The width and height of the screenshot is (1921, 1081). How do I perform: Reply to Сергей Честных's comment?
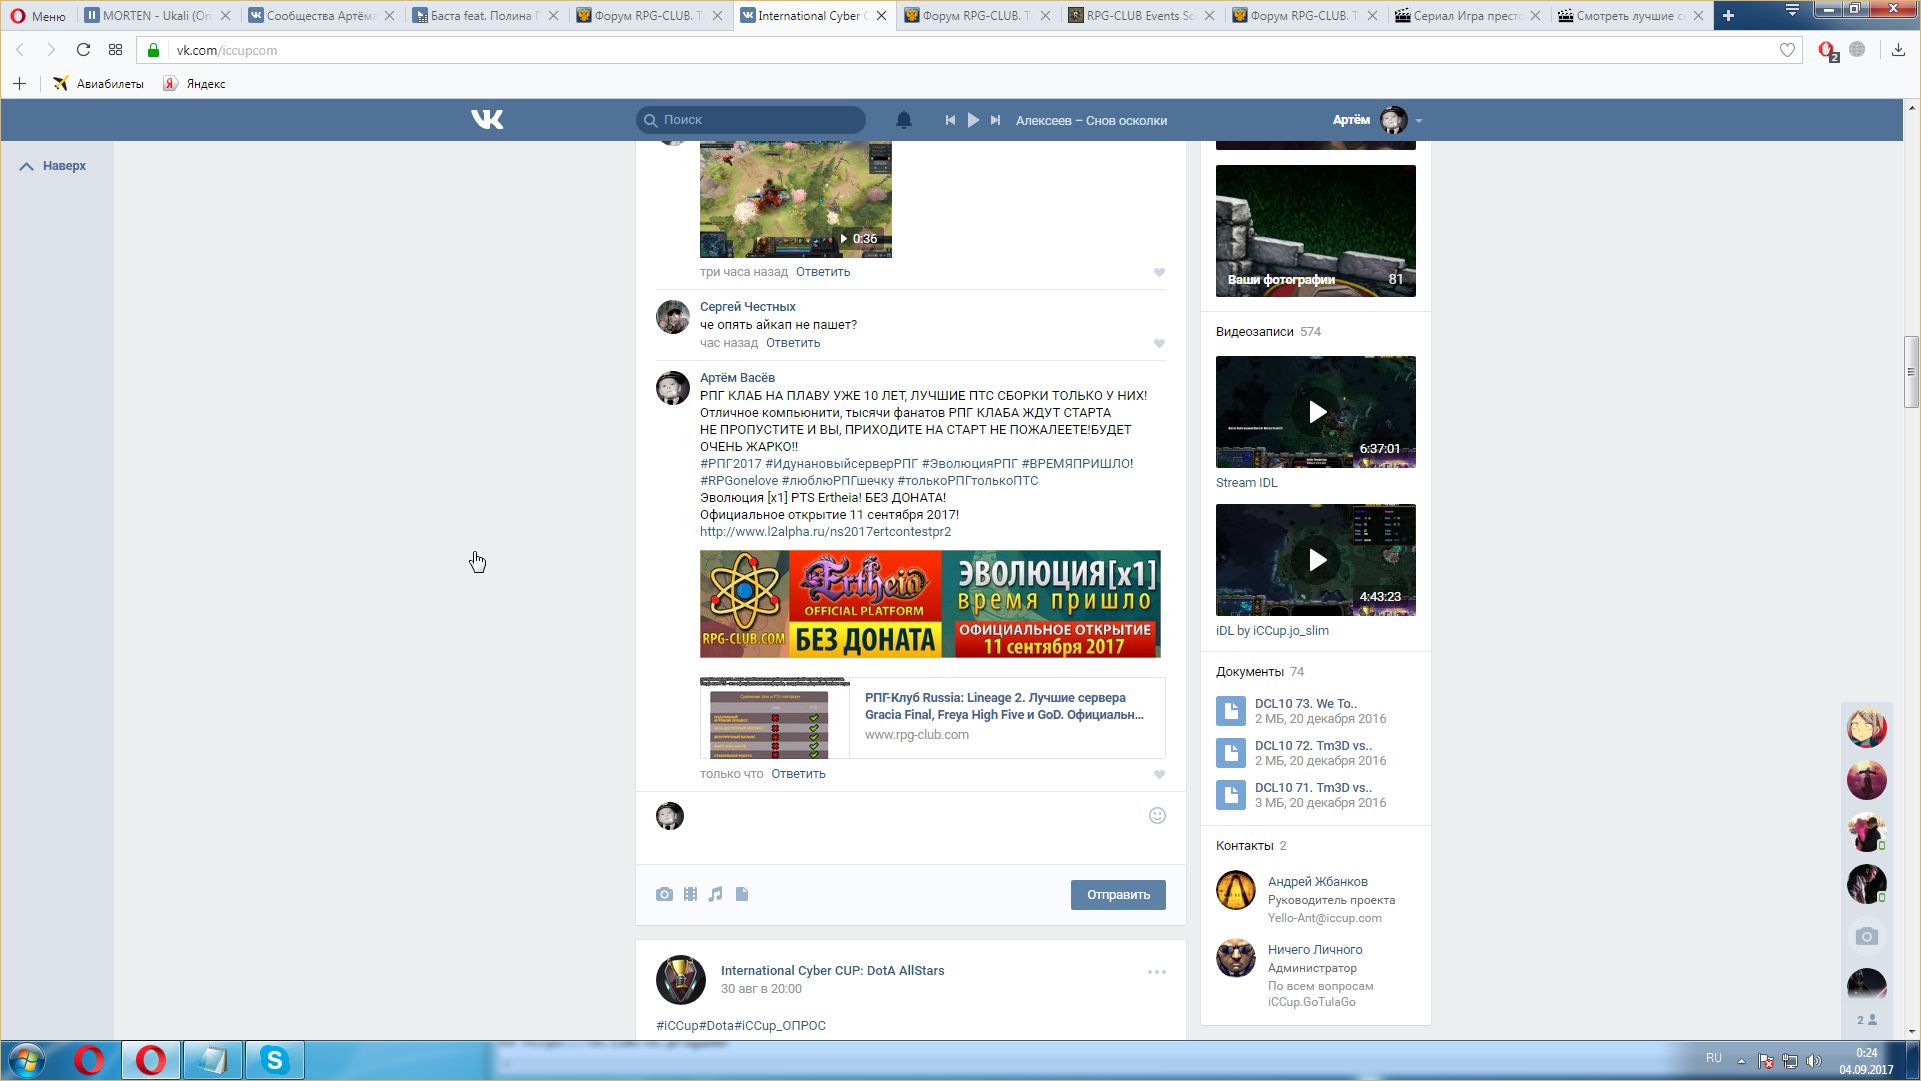pyautogui.click(x=793, y=343)
